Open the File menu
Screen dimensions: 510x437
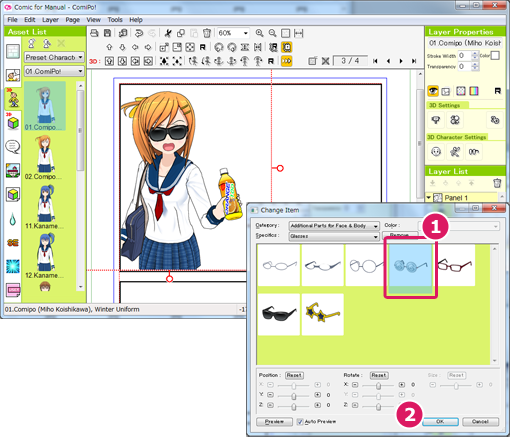12,20
